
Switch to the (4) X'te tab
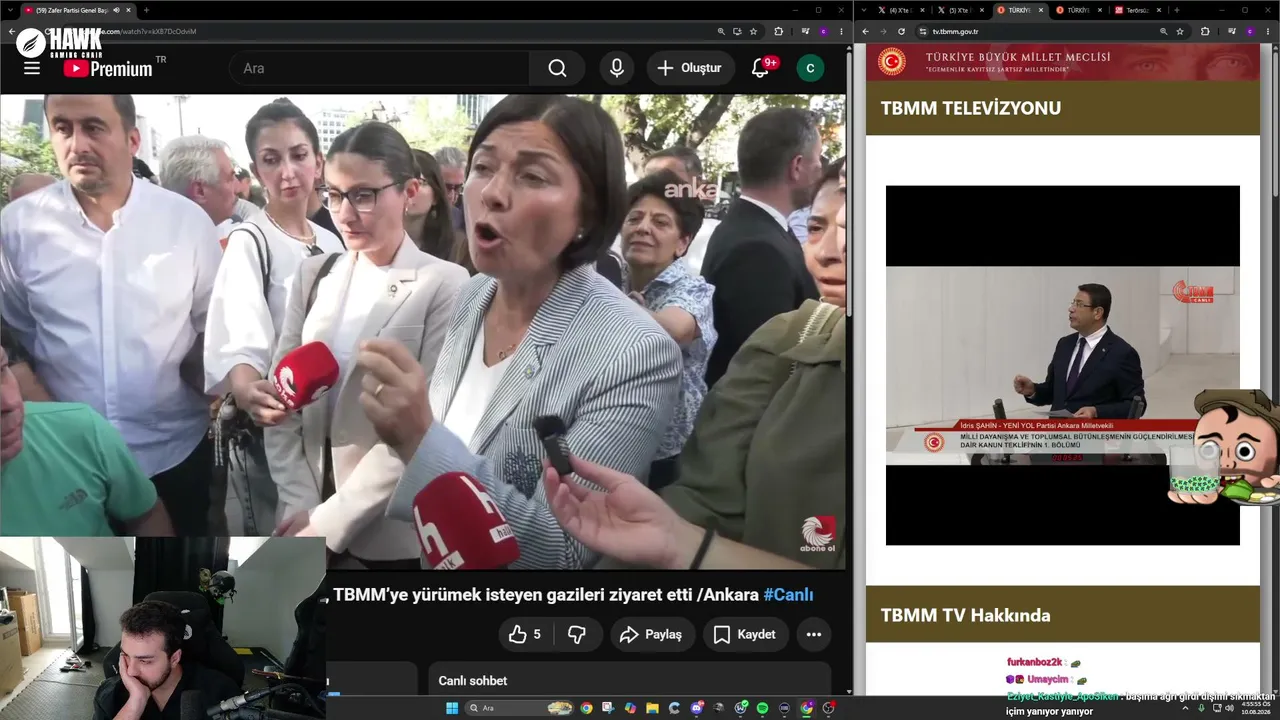(900, 10)
